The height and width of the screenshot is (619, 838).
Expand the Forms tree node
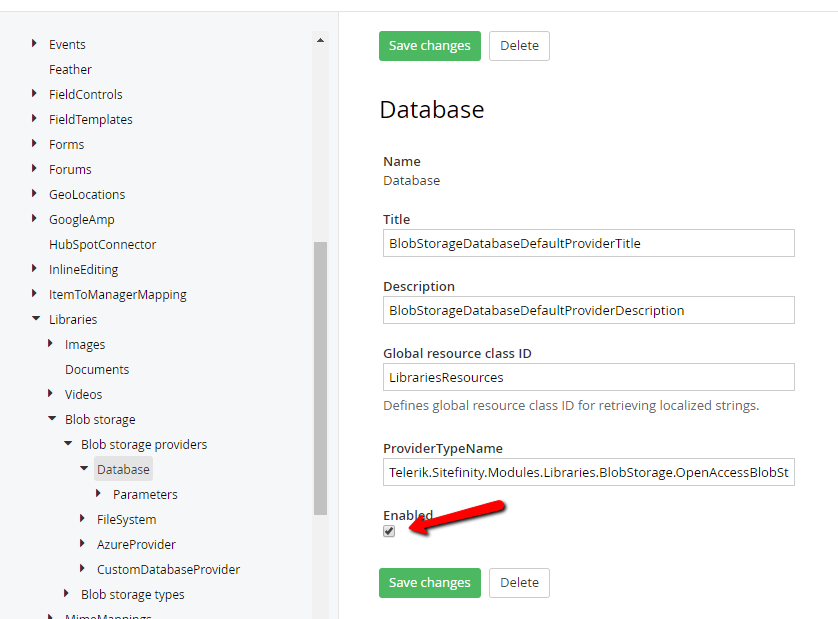[35, 144]
